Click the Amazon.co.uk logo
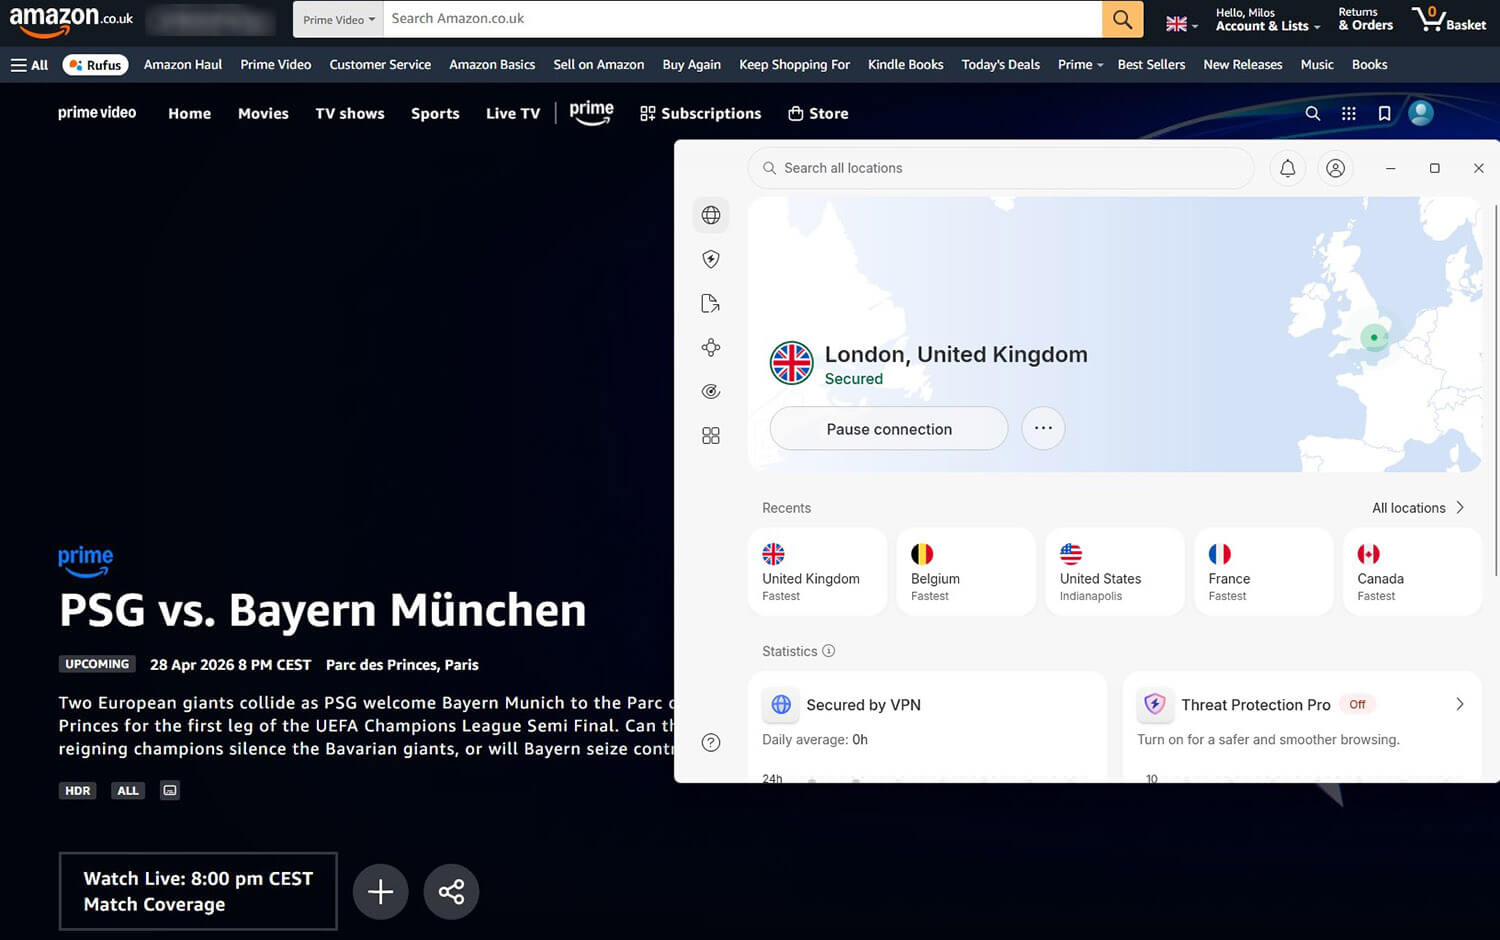This screenshot has width=1500, height=940. [x=71, y=19]
